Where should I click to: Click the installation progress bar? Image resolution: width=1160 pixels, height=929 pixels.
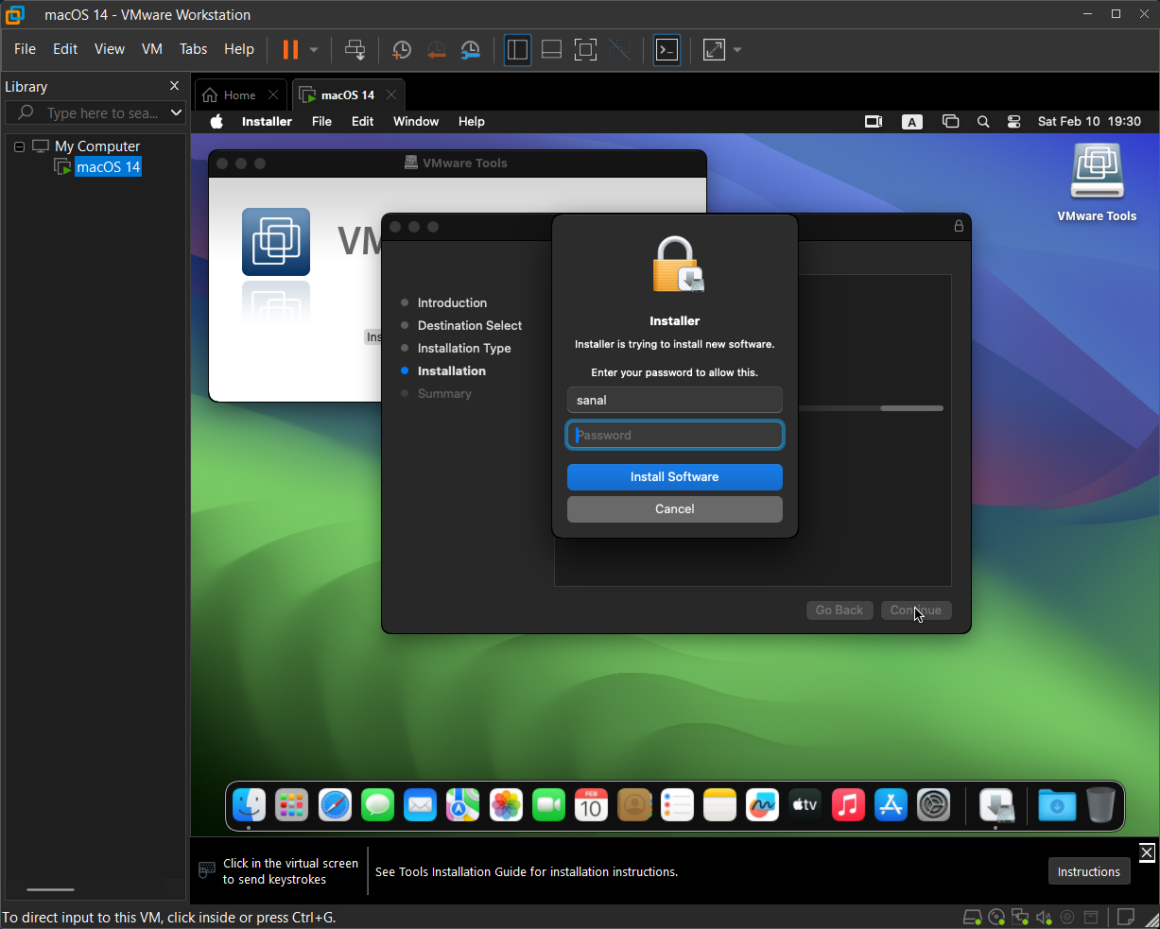point(870,408)
